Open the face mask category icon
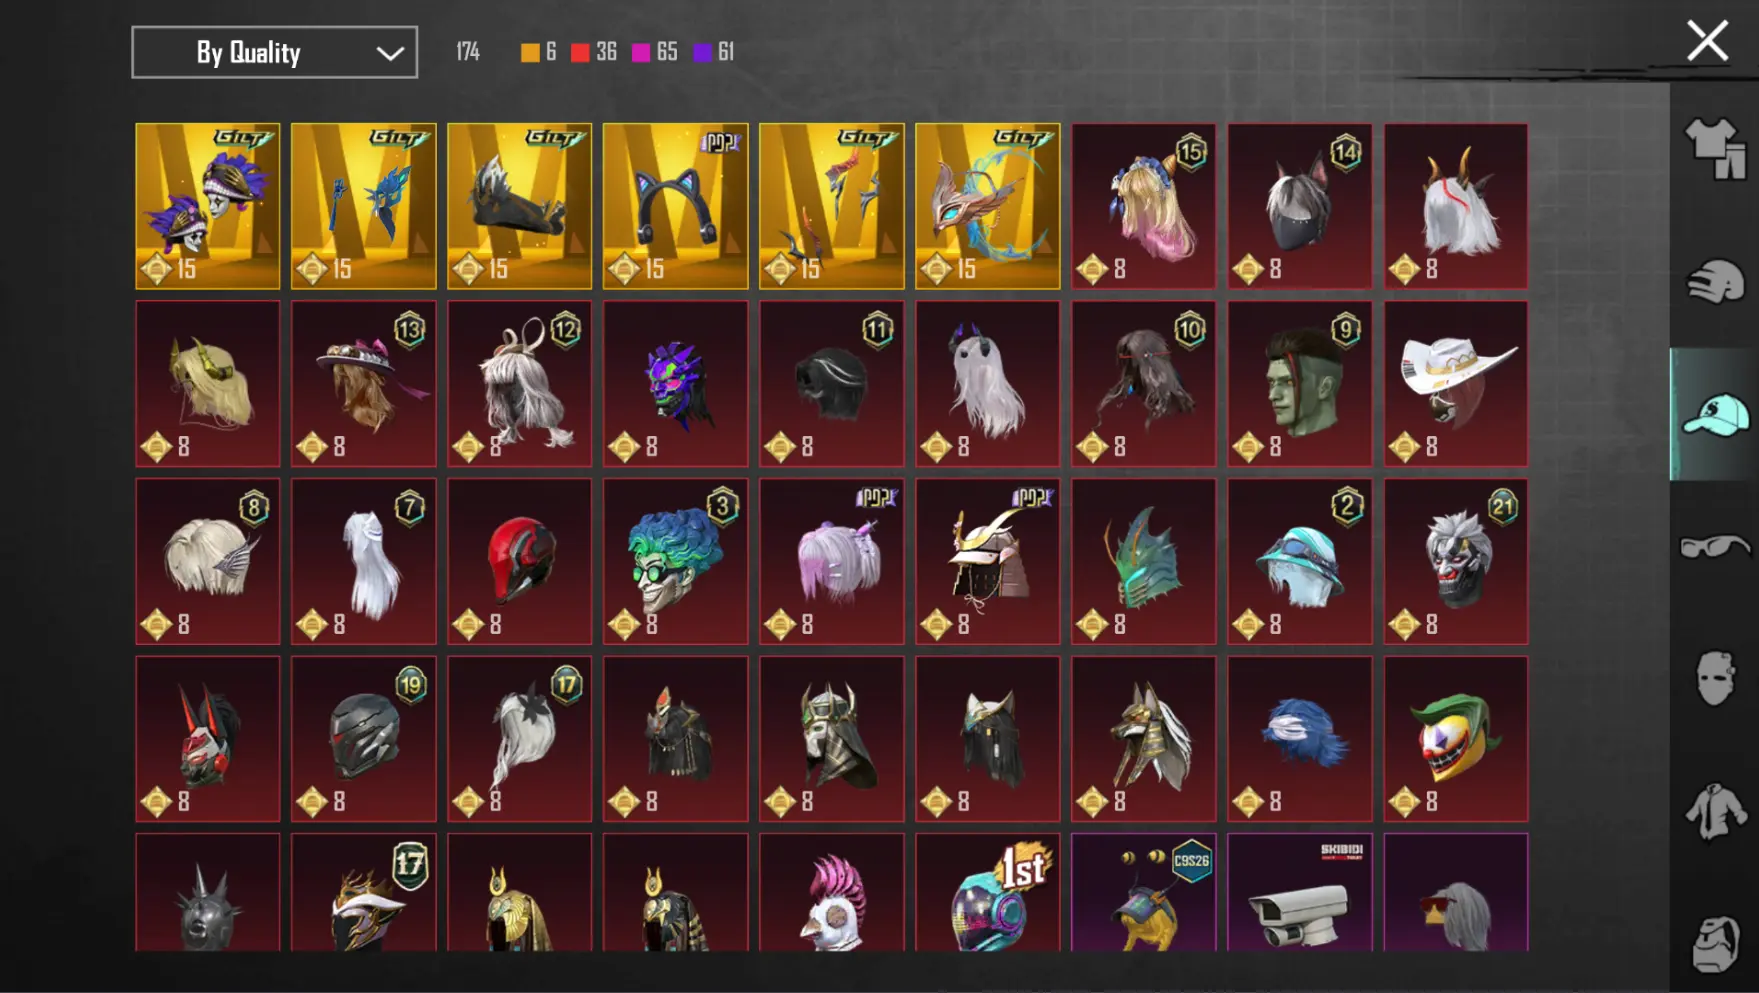The height and width of the screenshot is (993, 1759). [1715, 678]
